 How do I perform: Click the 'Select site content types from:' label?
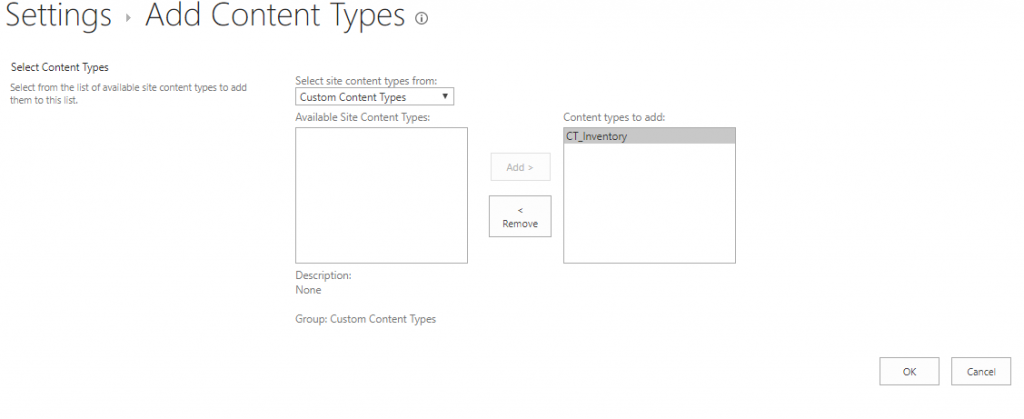click(366, 80)
